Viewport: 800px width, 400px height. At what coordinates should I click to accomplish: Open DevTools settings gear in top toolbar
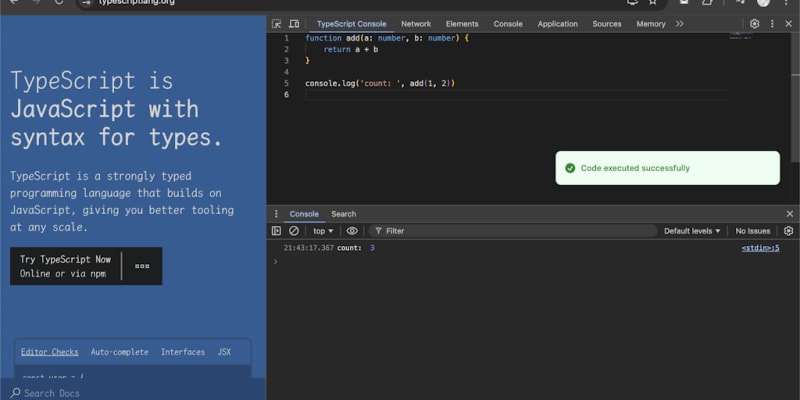pyautogui.click(x=755, y=24)
